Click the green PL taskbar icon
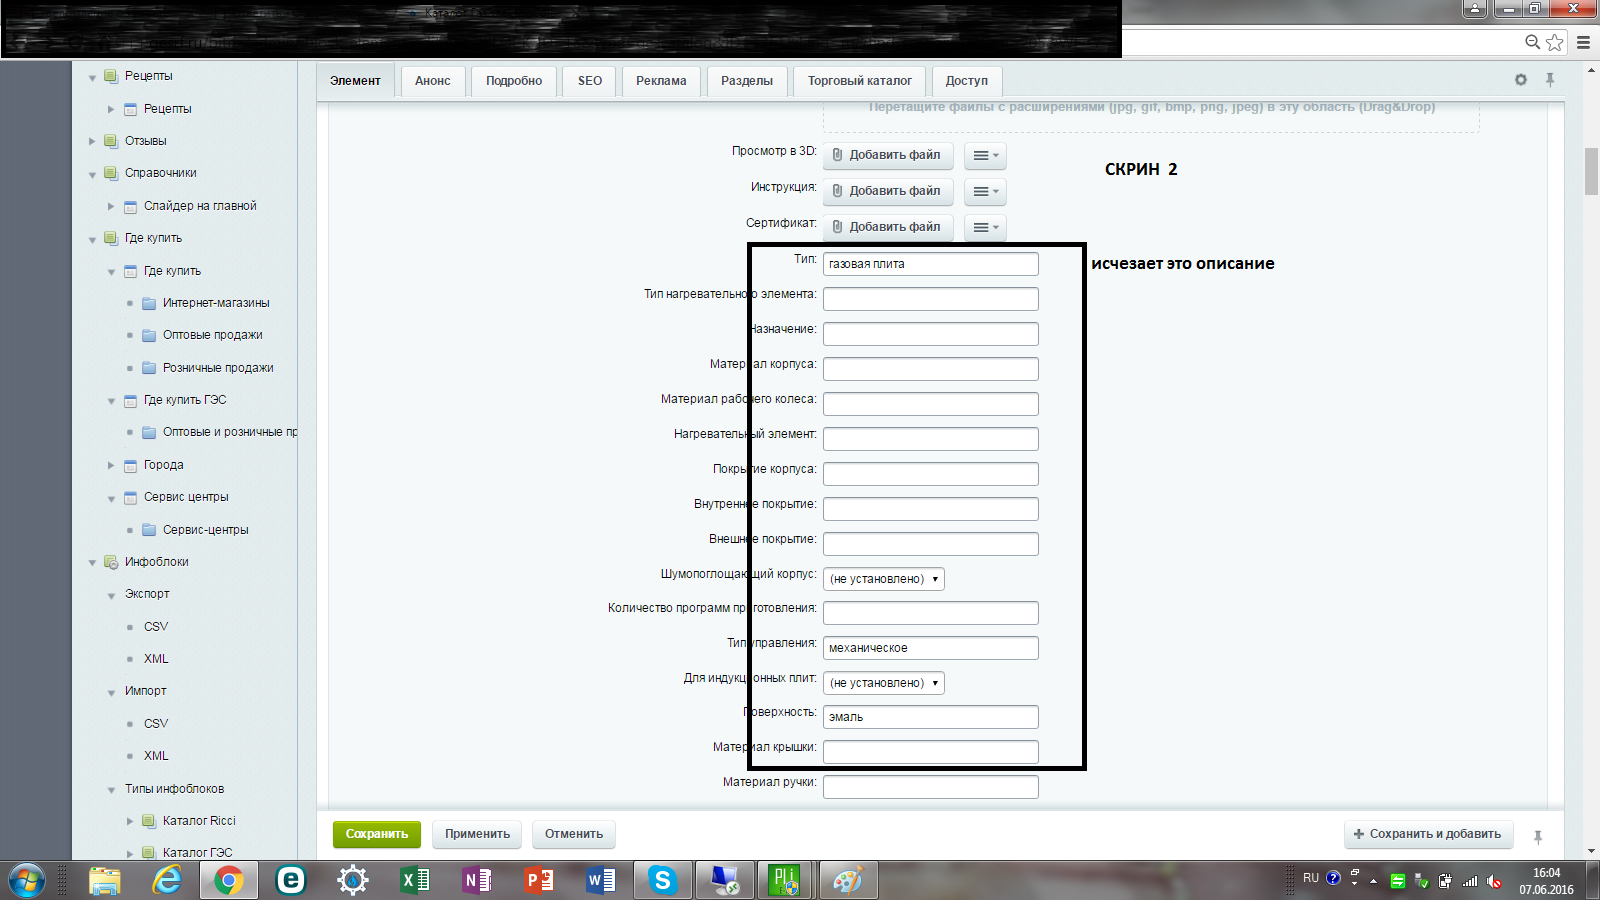This screenshot has width=1600, height=900. click(x=786, y=881)
